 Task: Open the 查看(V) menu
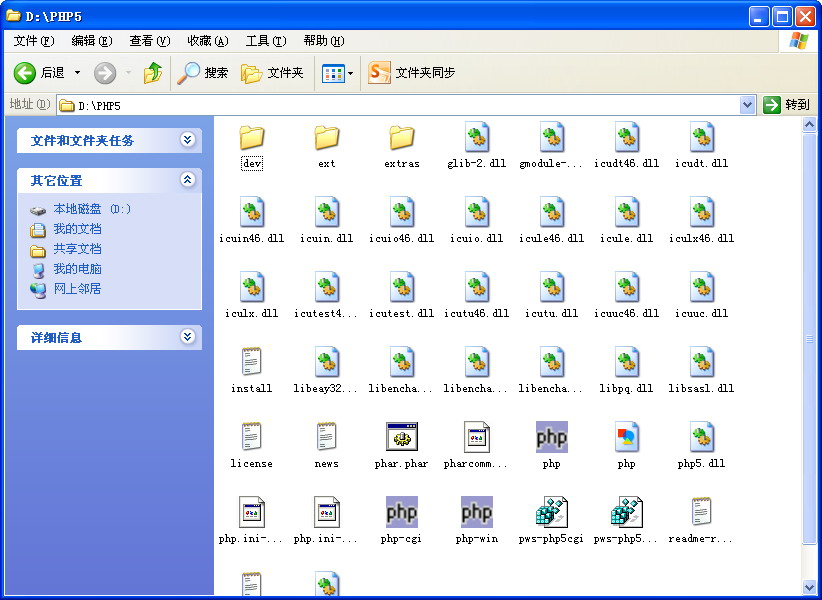click(x=150, y=41)
